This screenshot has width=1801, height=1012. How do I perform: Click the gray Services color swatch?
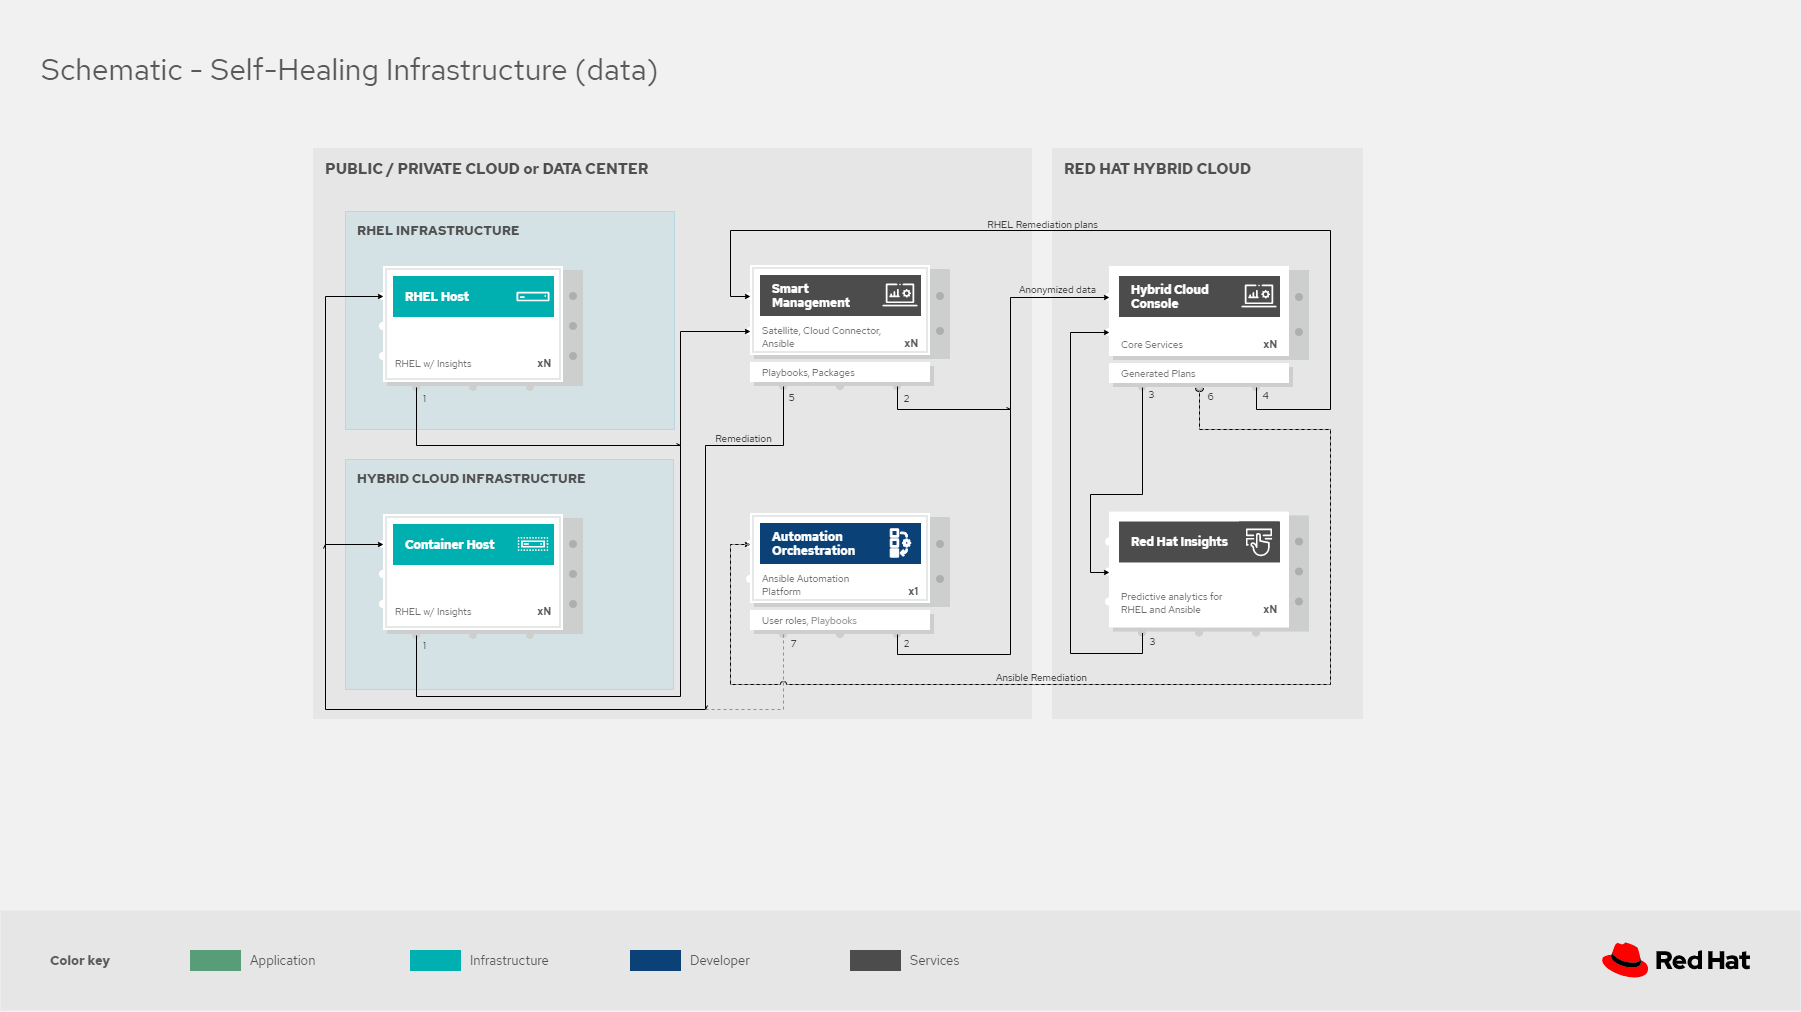coord(875,961)
